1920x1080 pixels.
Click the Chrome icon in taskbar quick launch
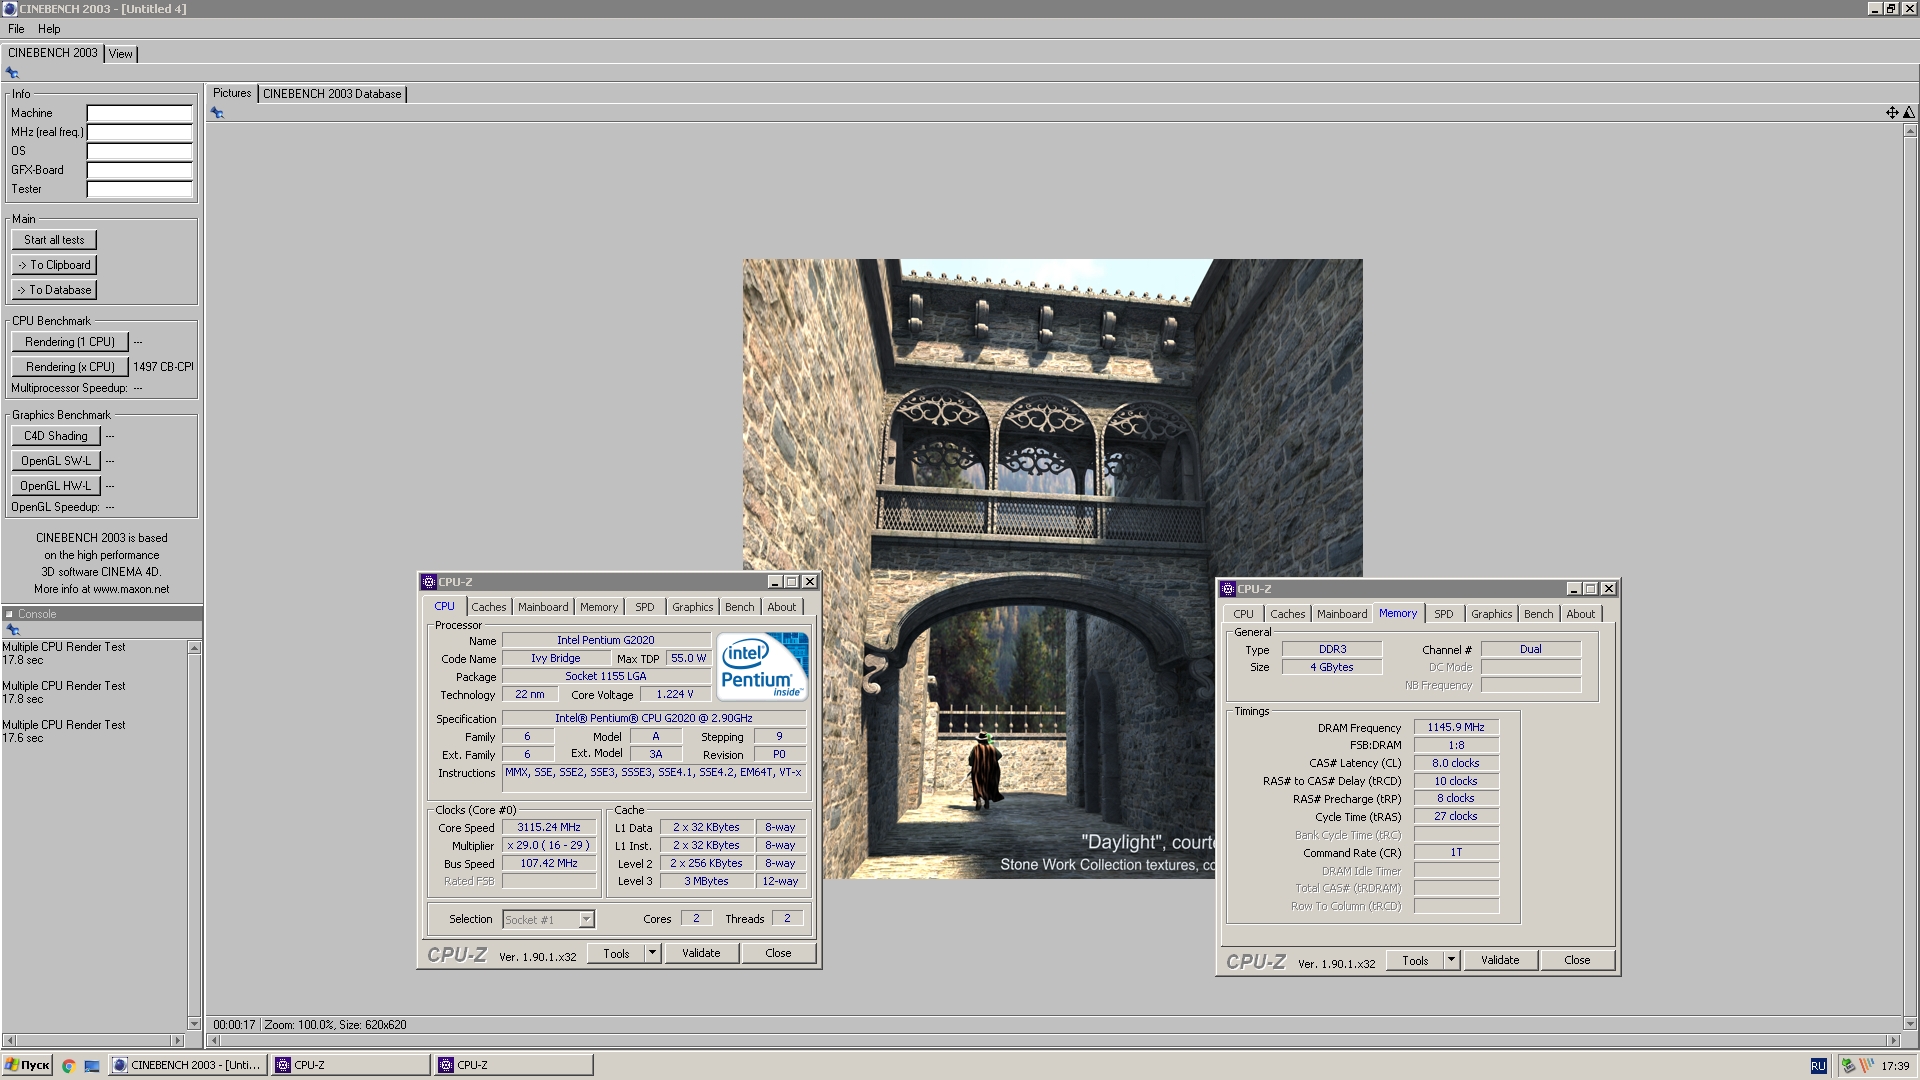69,1066
